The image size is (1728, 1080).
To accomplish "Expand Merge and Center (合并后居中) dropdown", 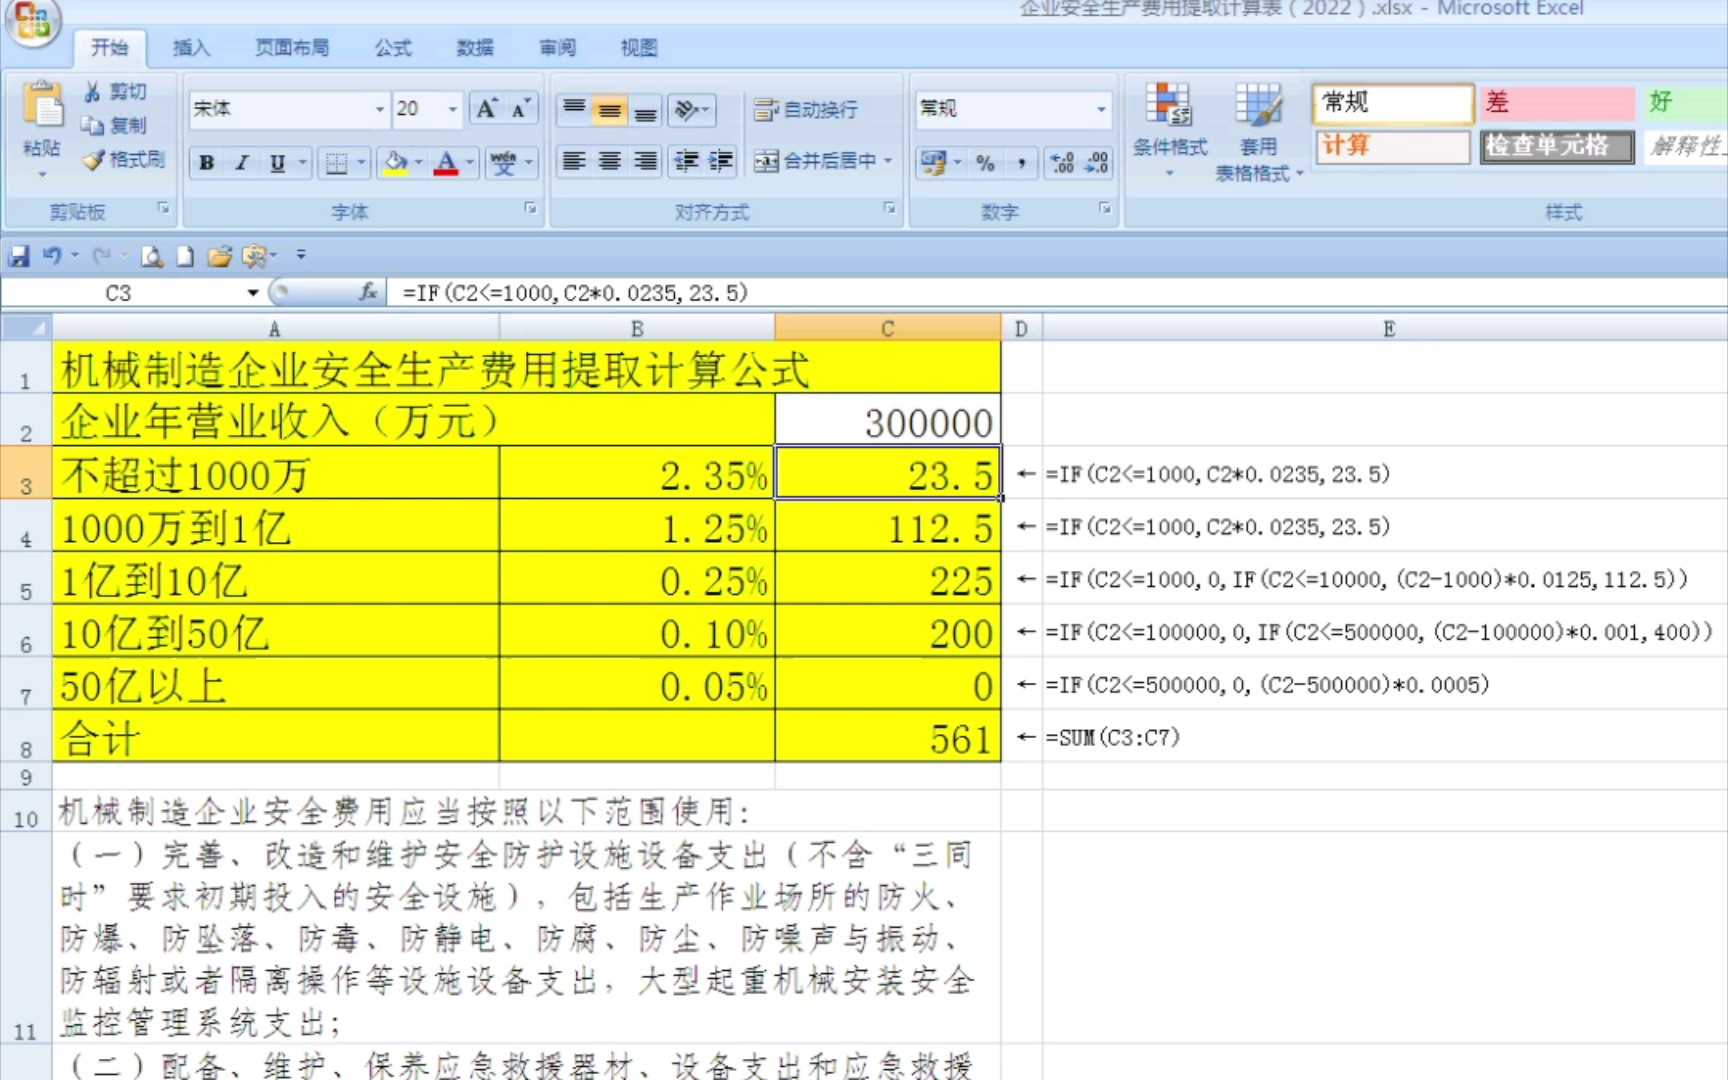I will [888, 161].
